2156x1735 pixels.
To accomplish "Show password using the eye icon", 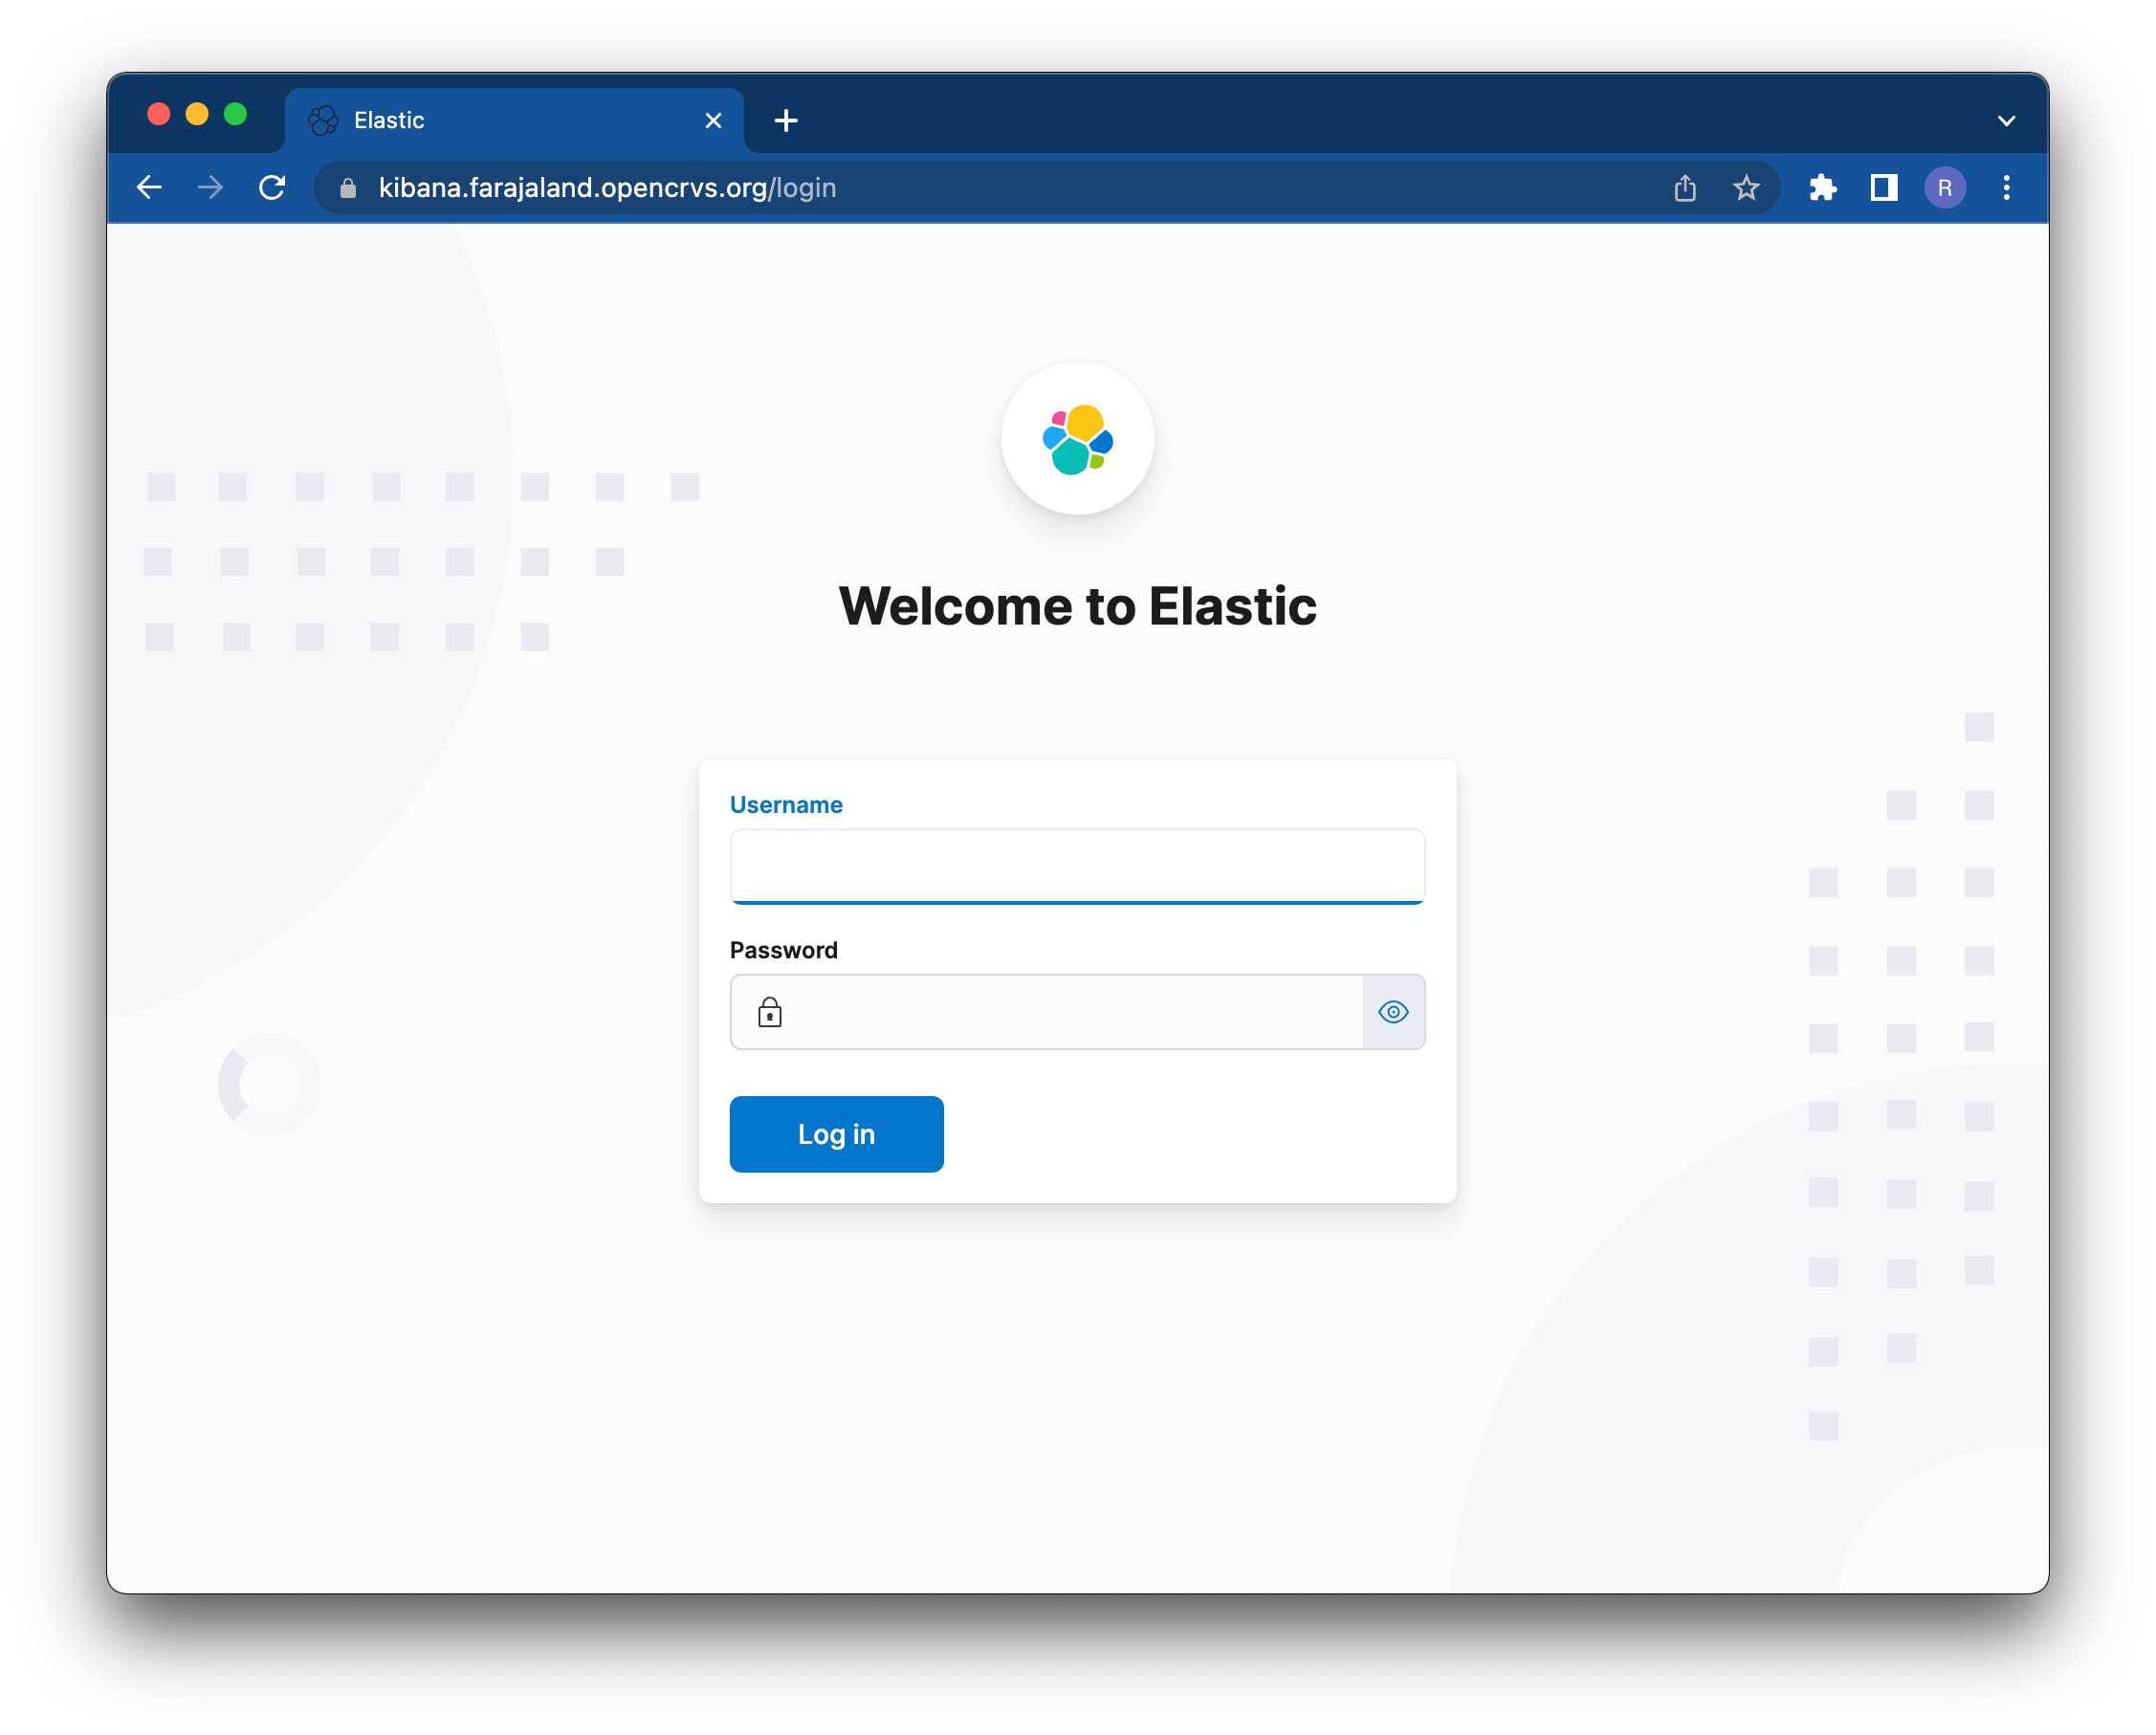I will point(1393,1012).
